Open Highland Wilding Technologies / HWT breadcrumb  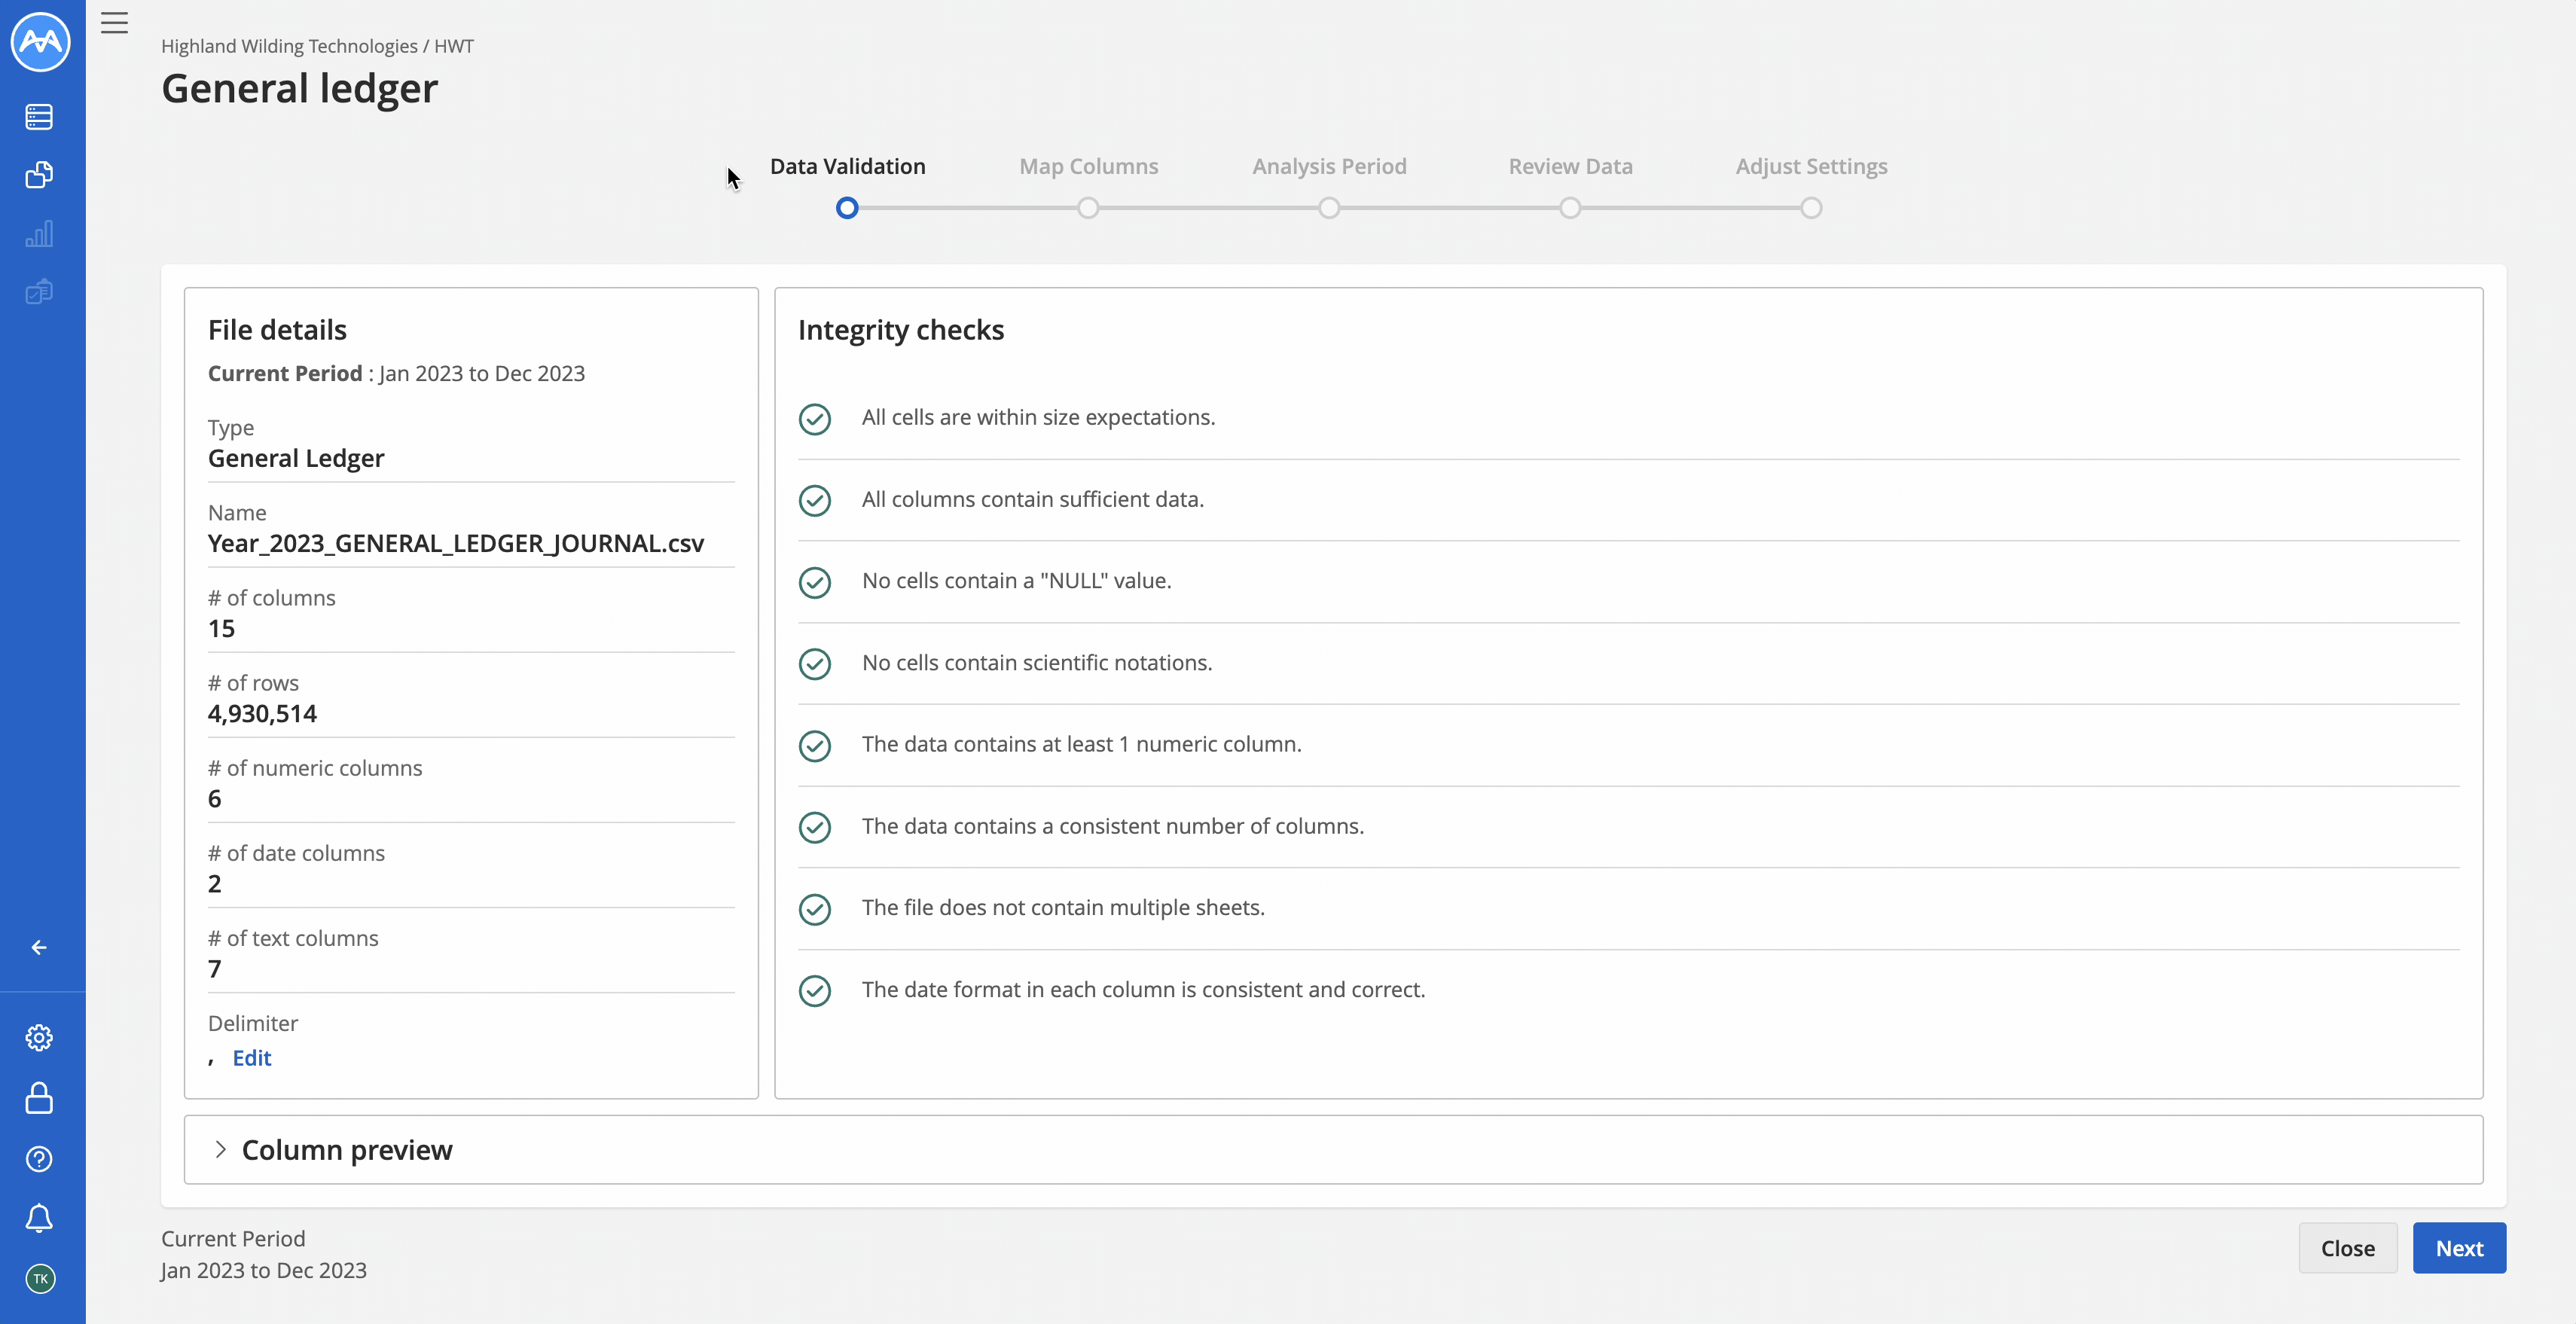317,46
